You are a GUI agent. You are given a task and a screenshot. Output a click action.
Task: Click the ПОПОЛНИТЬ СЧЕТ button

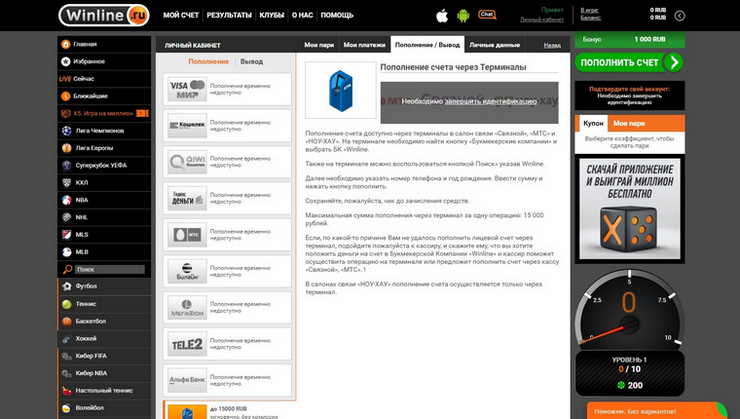point(629,62)
